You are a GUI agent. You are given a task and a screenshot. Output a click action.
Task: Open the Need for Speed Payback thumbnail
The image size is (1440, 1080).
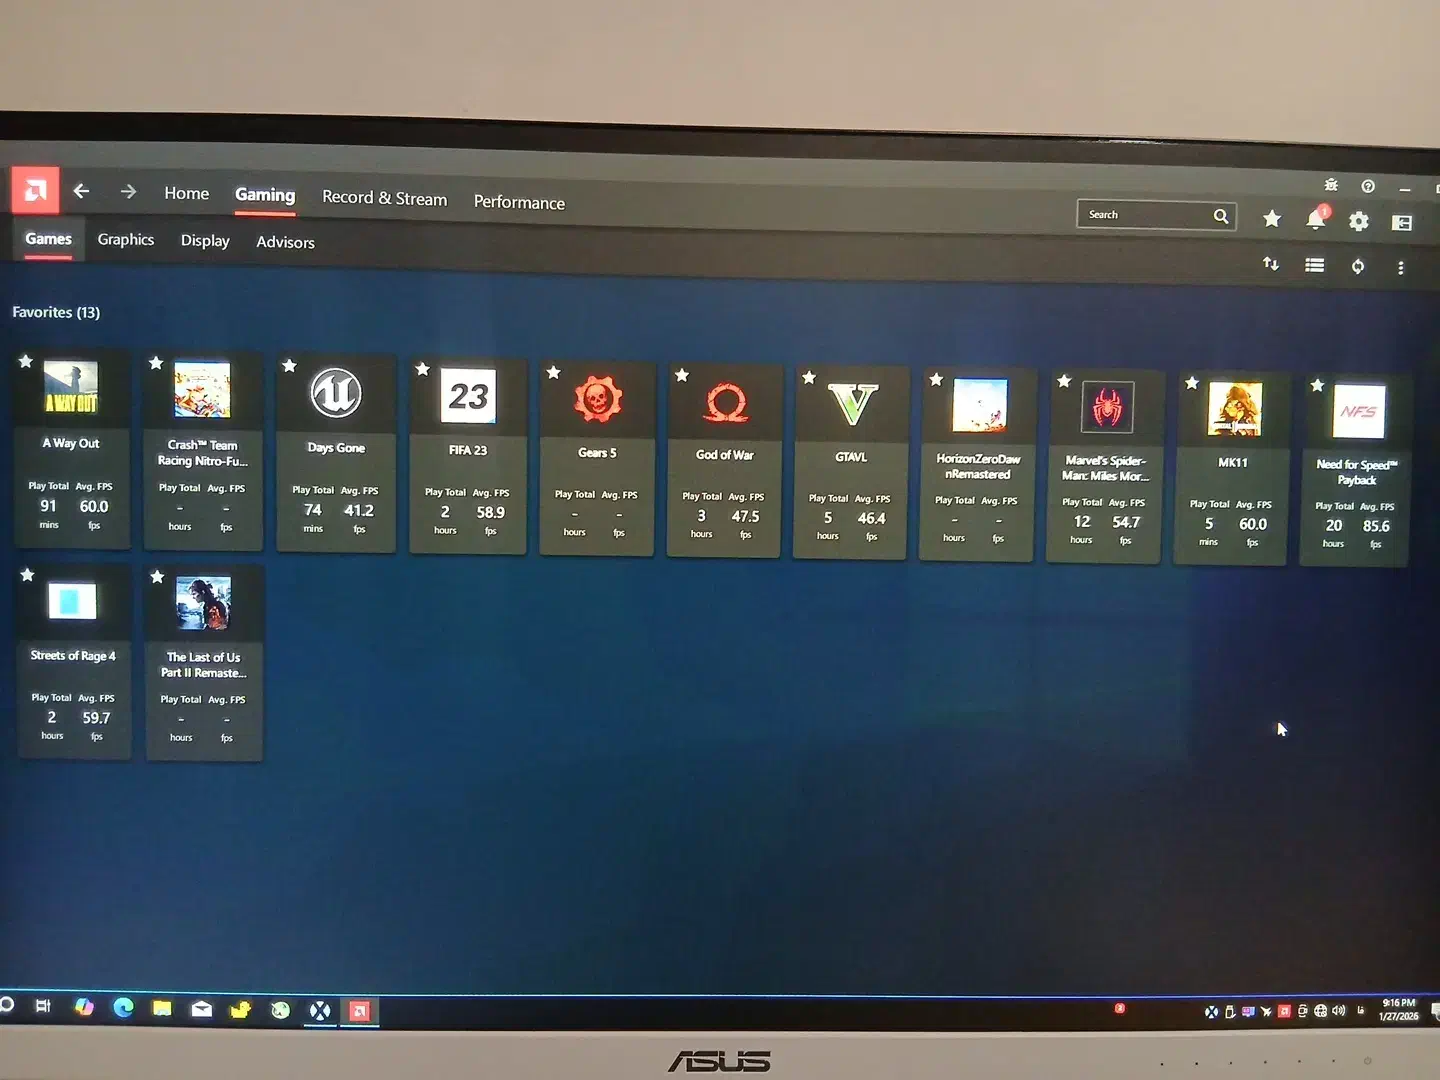1358,411
